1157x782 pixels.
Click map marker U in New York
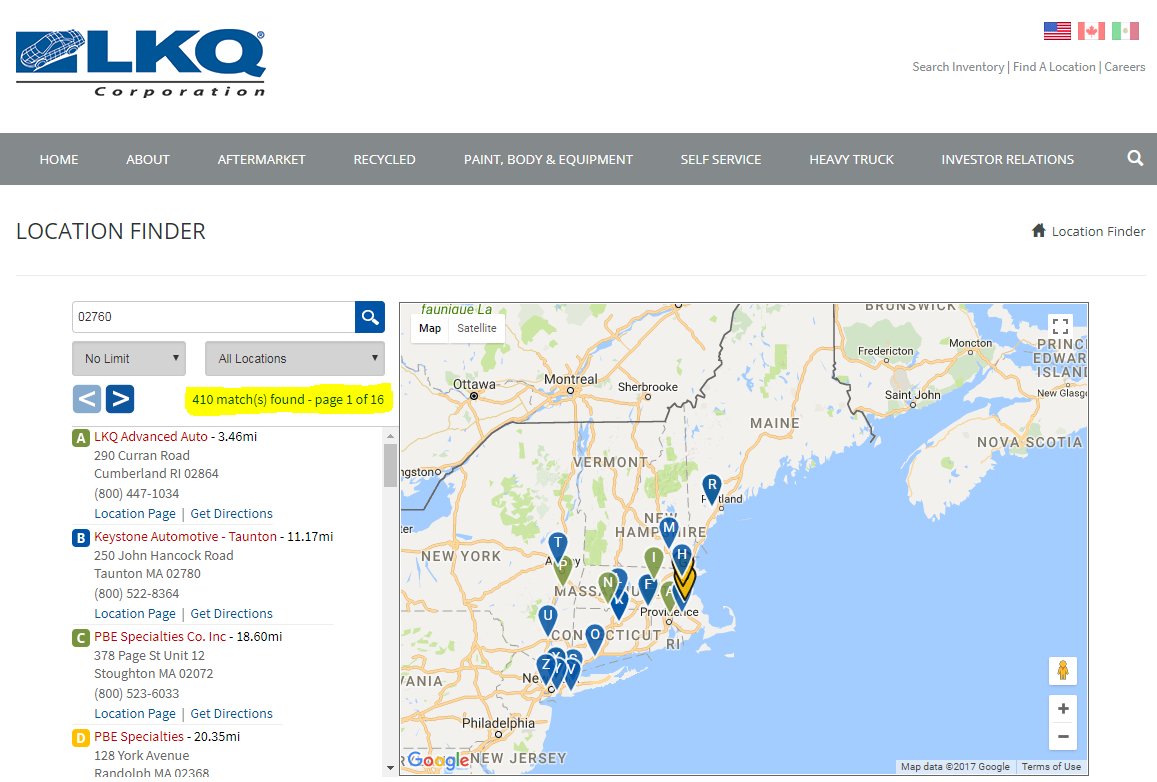tap(548, 619)
